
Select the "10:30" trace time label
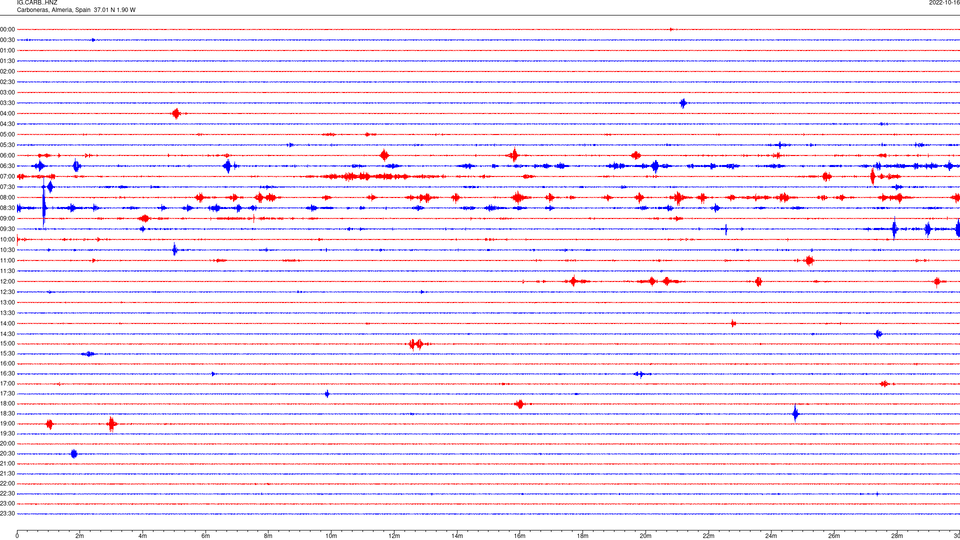pyautogui.click(x=7, y=250)
